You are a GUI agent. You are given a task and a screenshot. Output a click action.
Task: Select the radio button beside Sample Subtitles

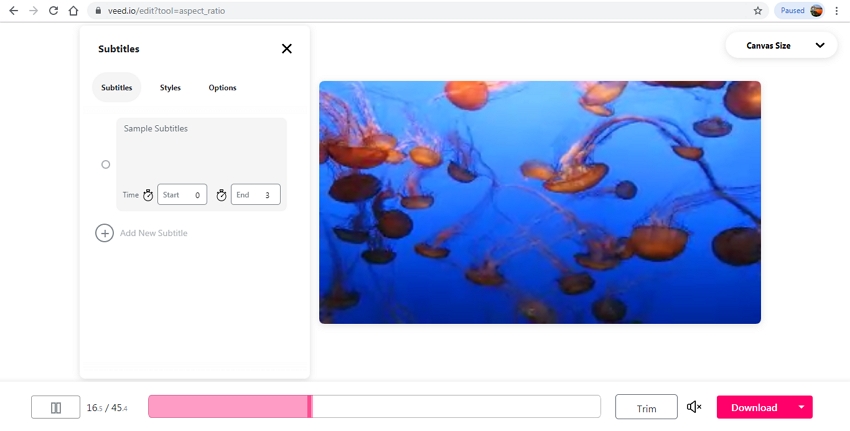click(x=106, y=164)
